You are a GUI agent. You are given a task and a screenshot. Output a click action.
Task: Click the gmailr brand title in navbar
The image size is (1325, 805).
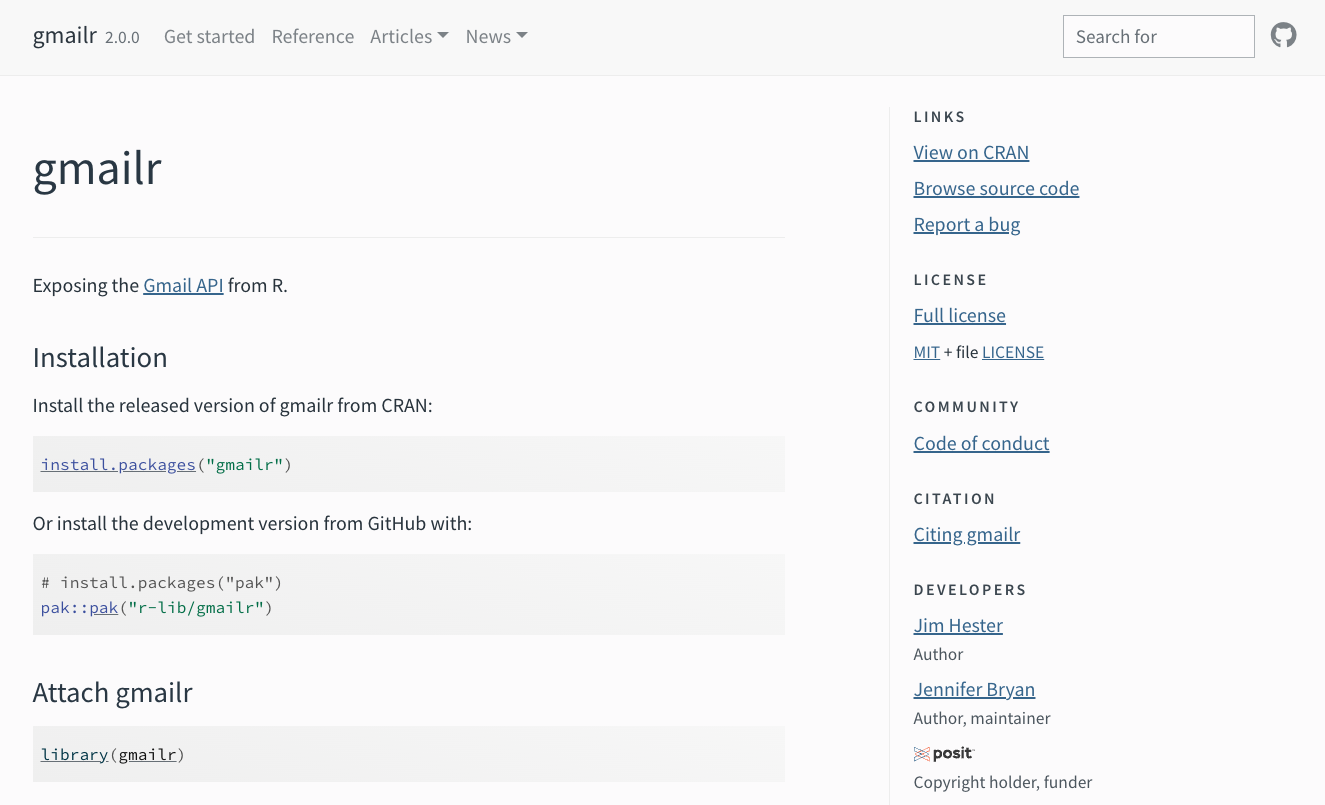[x=65, y=37]
